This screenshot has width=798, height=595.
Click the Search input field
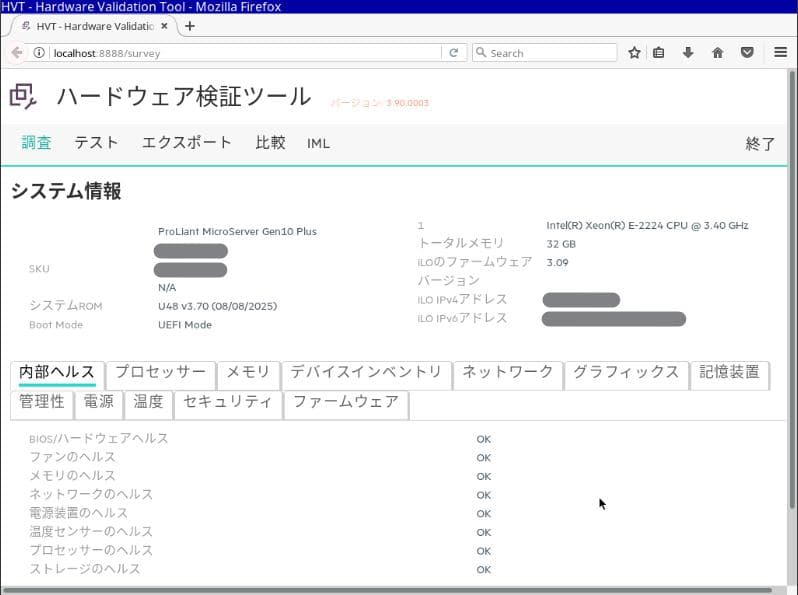pos(545,52)
